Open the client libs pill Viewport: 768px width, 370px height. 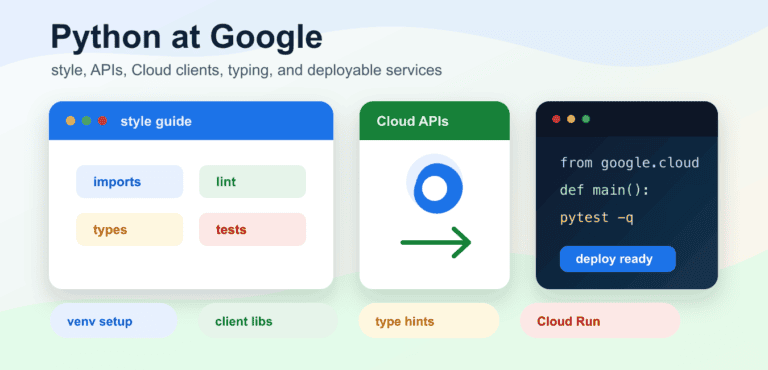[x=268, y=321]
